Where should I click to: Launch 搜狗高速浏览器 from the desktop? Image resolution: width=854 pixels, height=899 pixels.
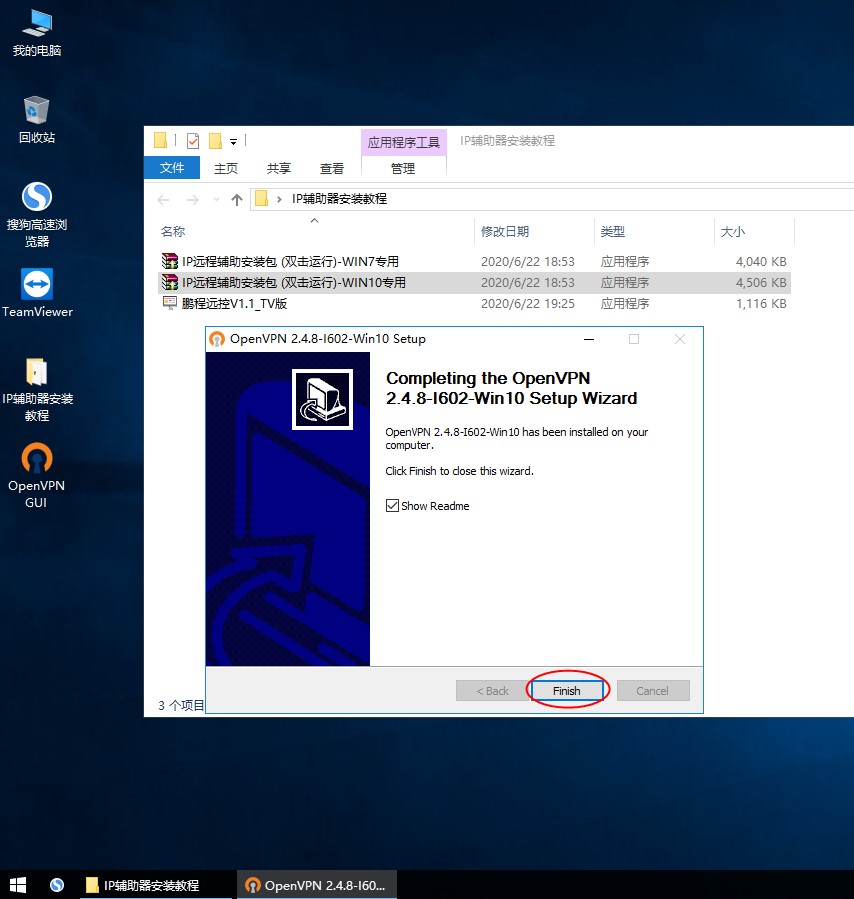[x=37, y=214]
